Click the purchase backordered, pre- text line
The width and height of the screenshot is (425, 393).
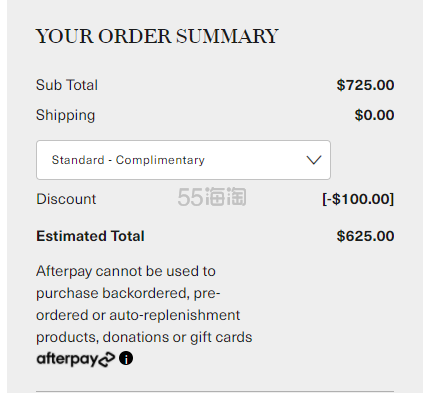[x=128, y=294]
